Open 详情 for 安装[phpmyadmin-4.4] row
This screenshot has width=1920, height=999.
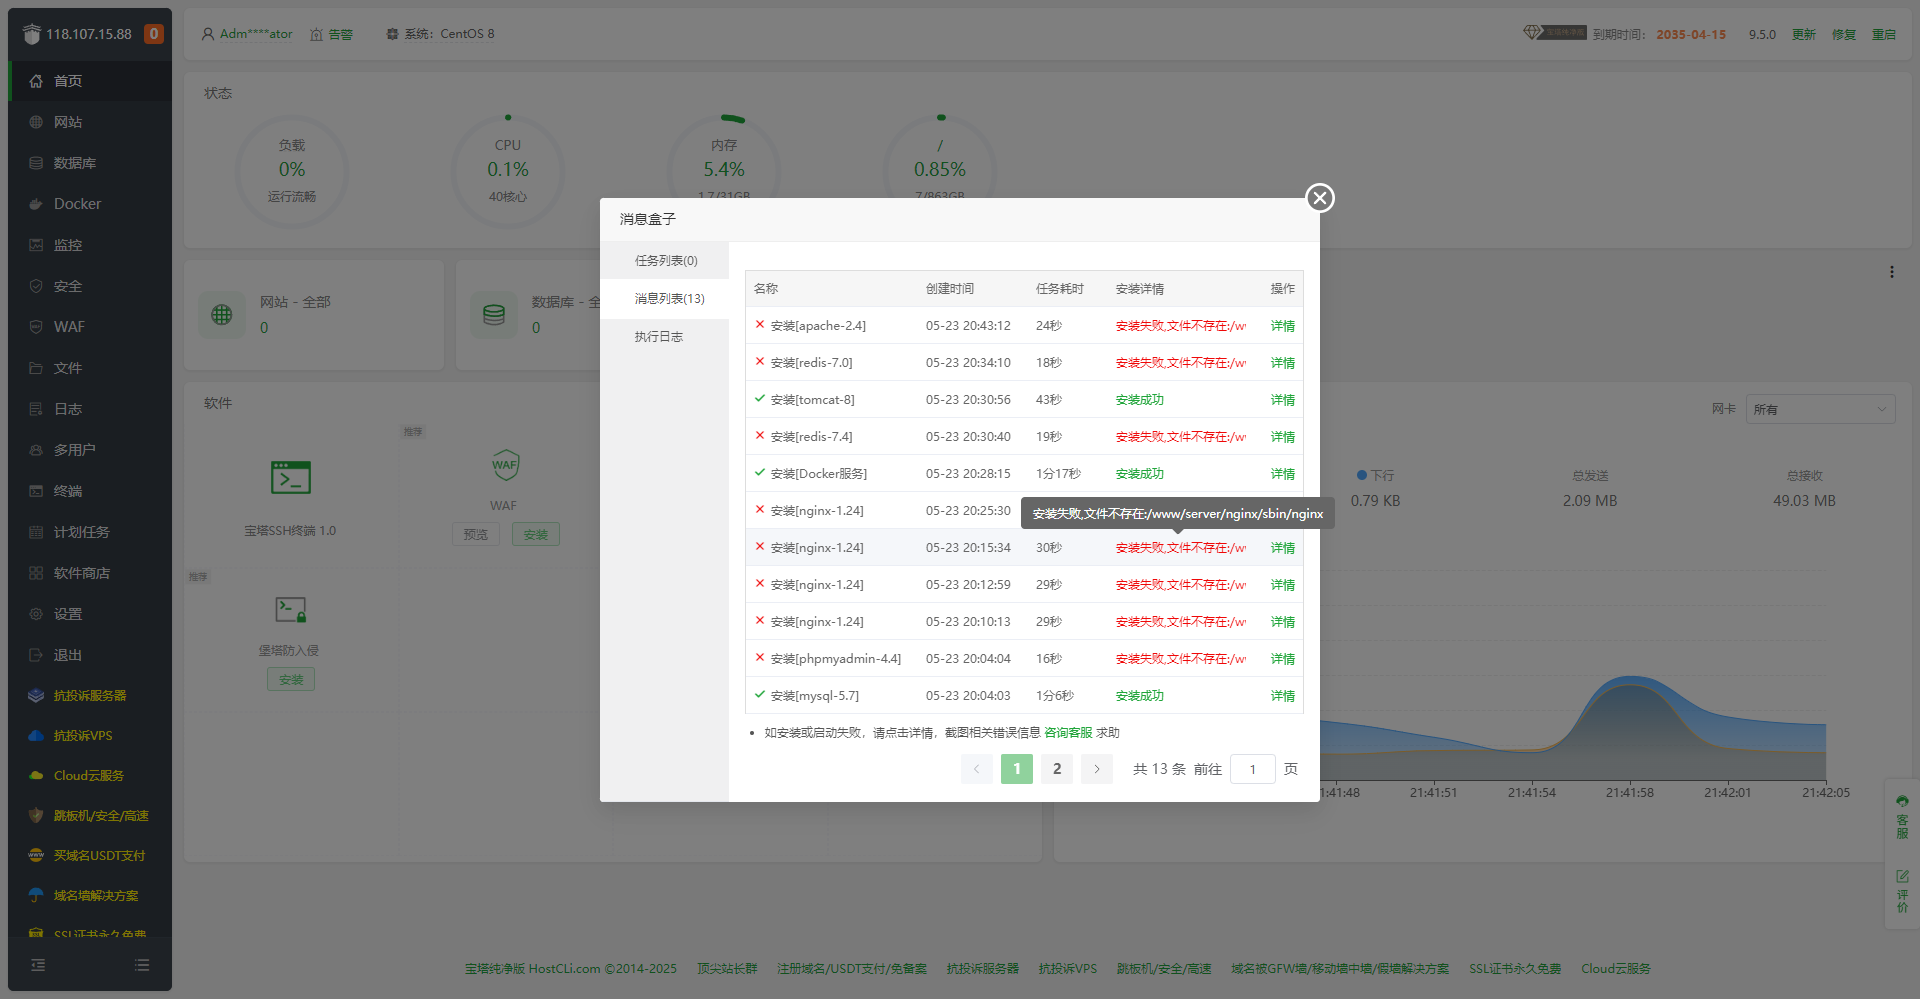click(1282, 659)
